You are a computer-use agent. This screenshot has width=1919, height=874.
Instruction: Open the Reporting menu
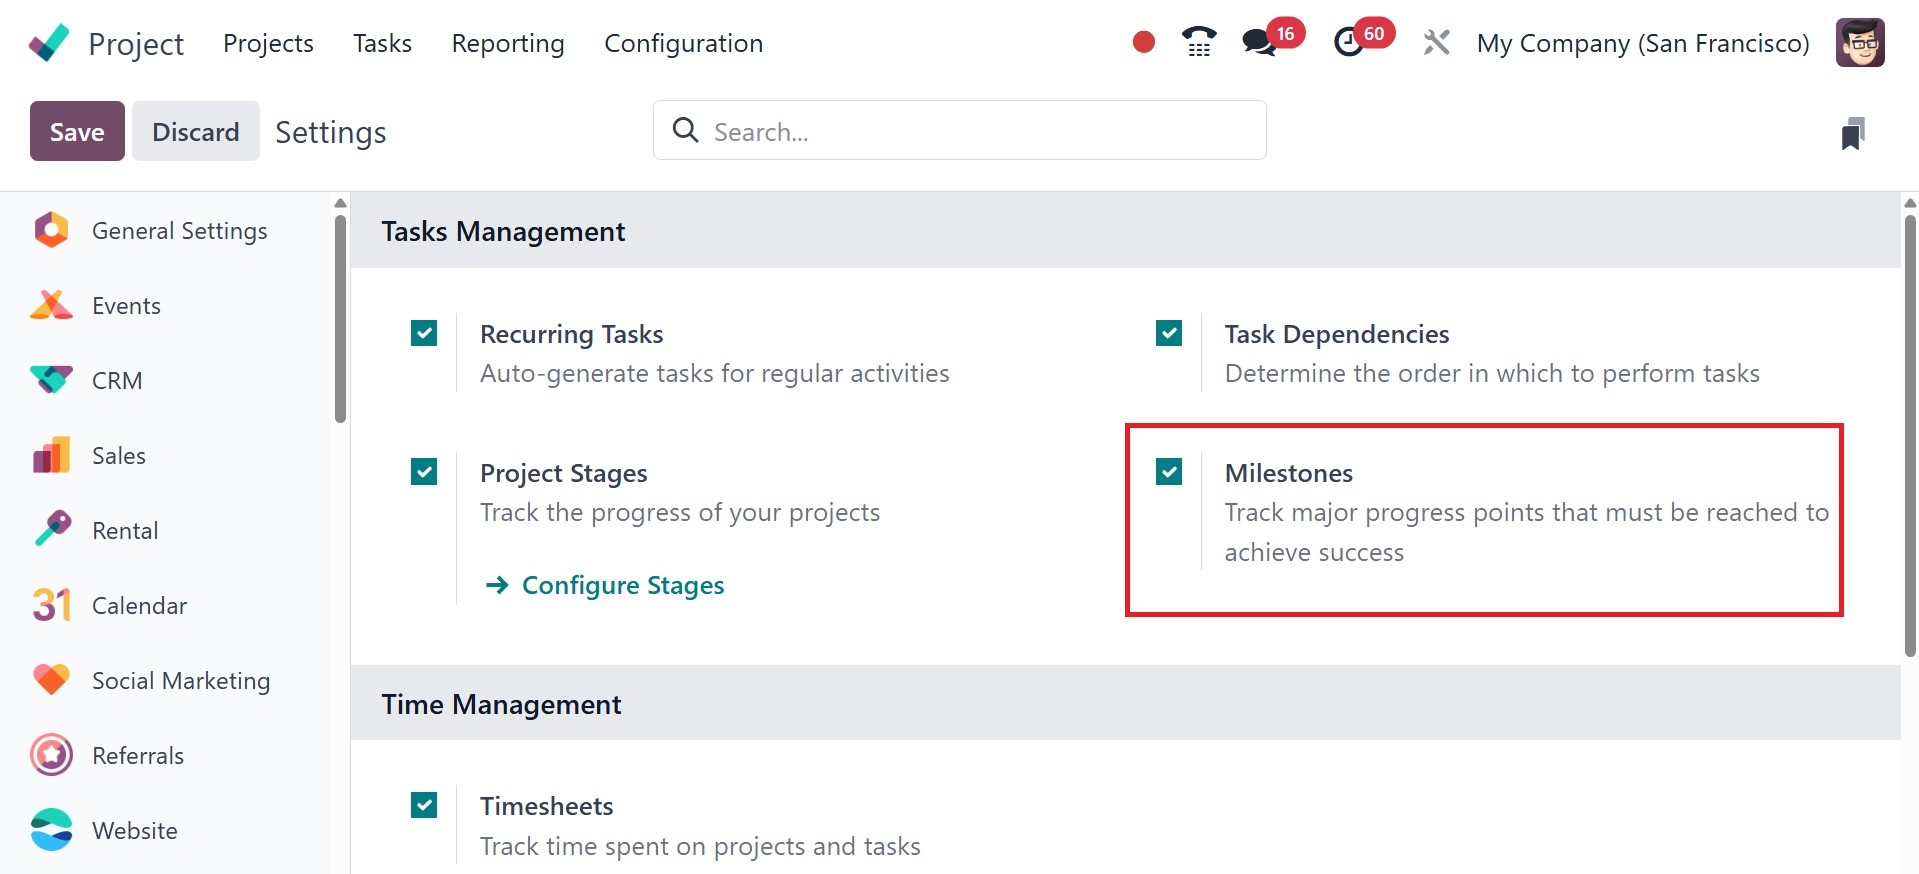508,43
